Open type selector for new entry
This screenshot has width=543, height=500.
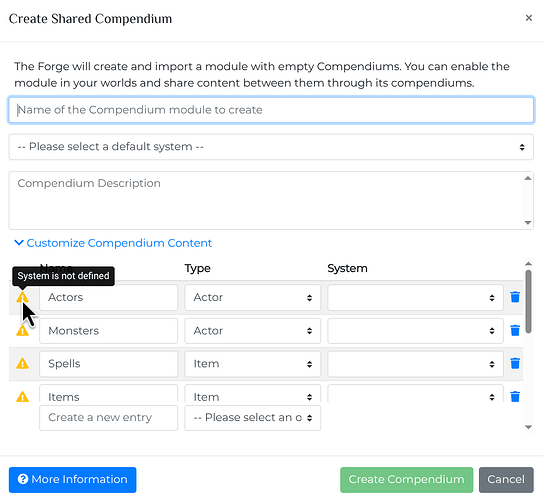pos(252,418)
